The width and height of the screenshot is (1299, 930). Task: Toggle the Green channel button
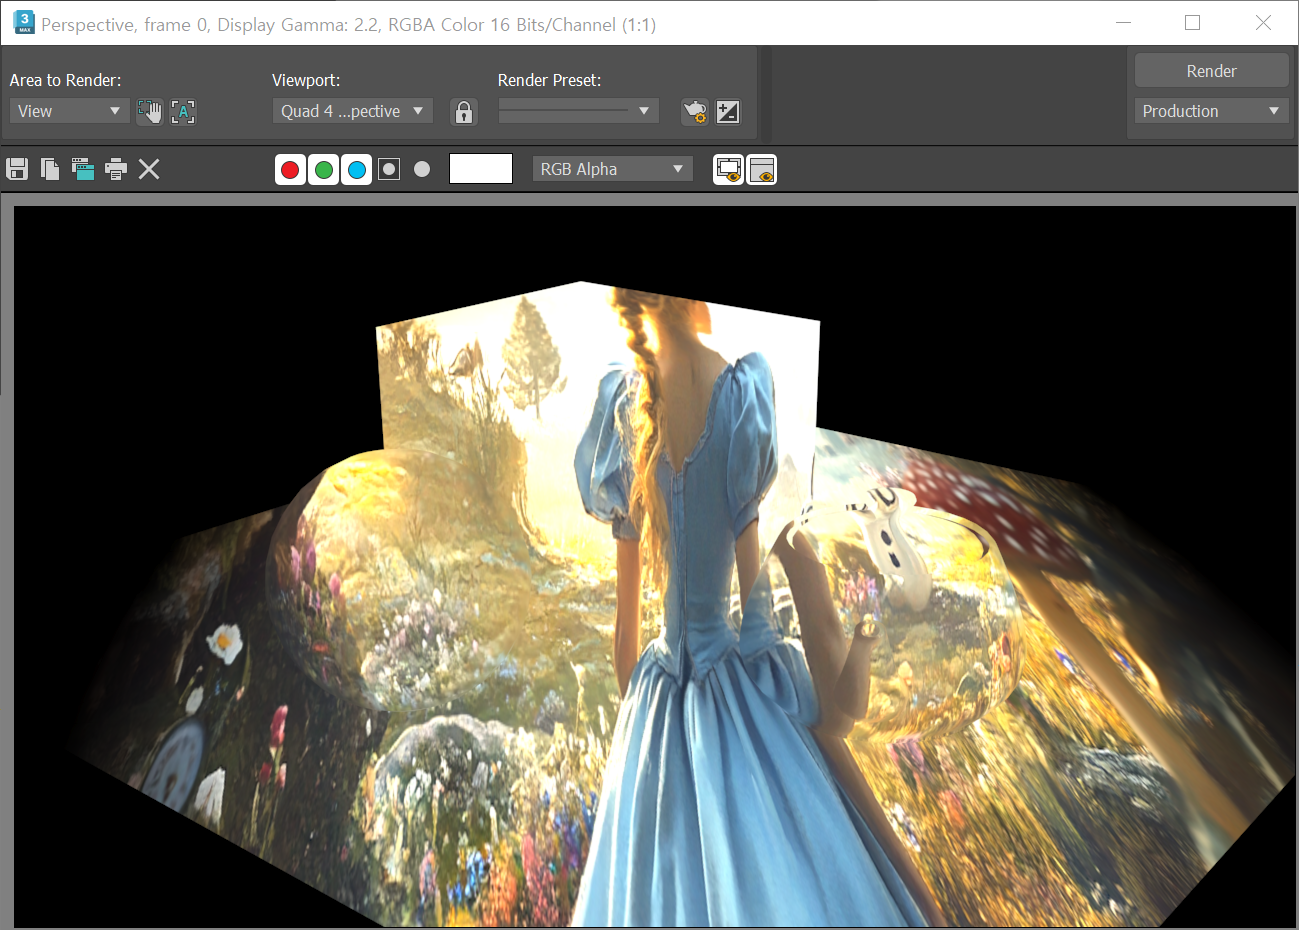tap(323, 170)
